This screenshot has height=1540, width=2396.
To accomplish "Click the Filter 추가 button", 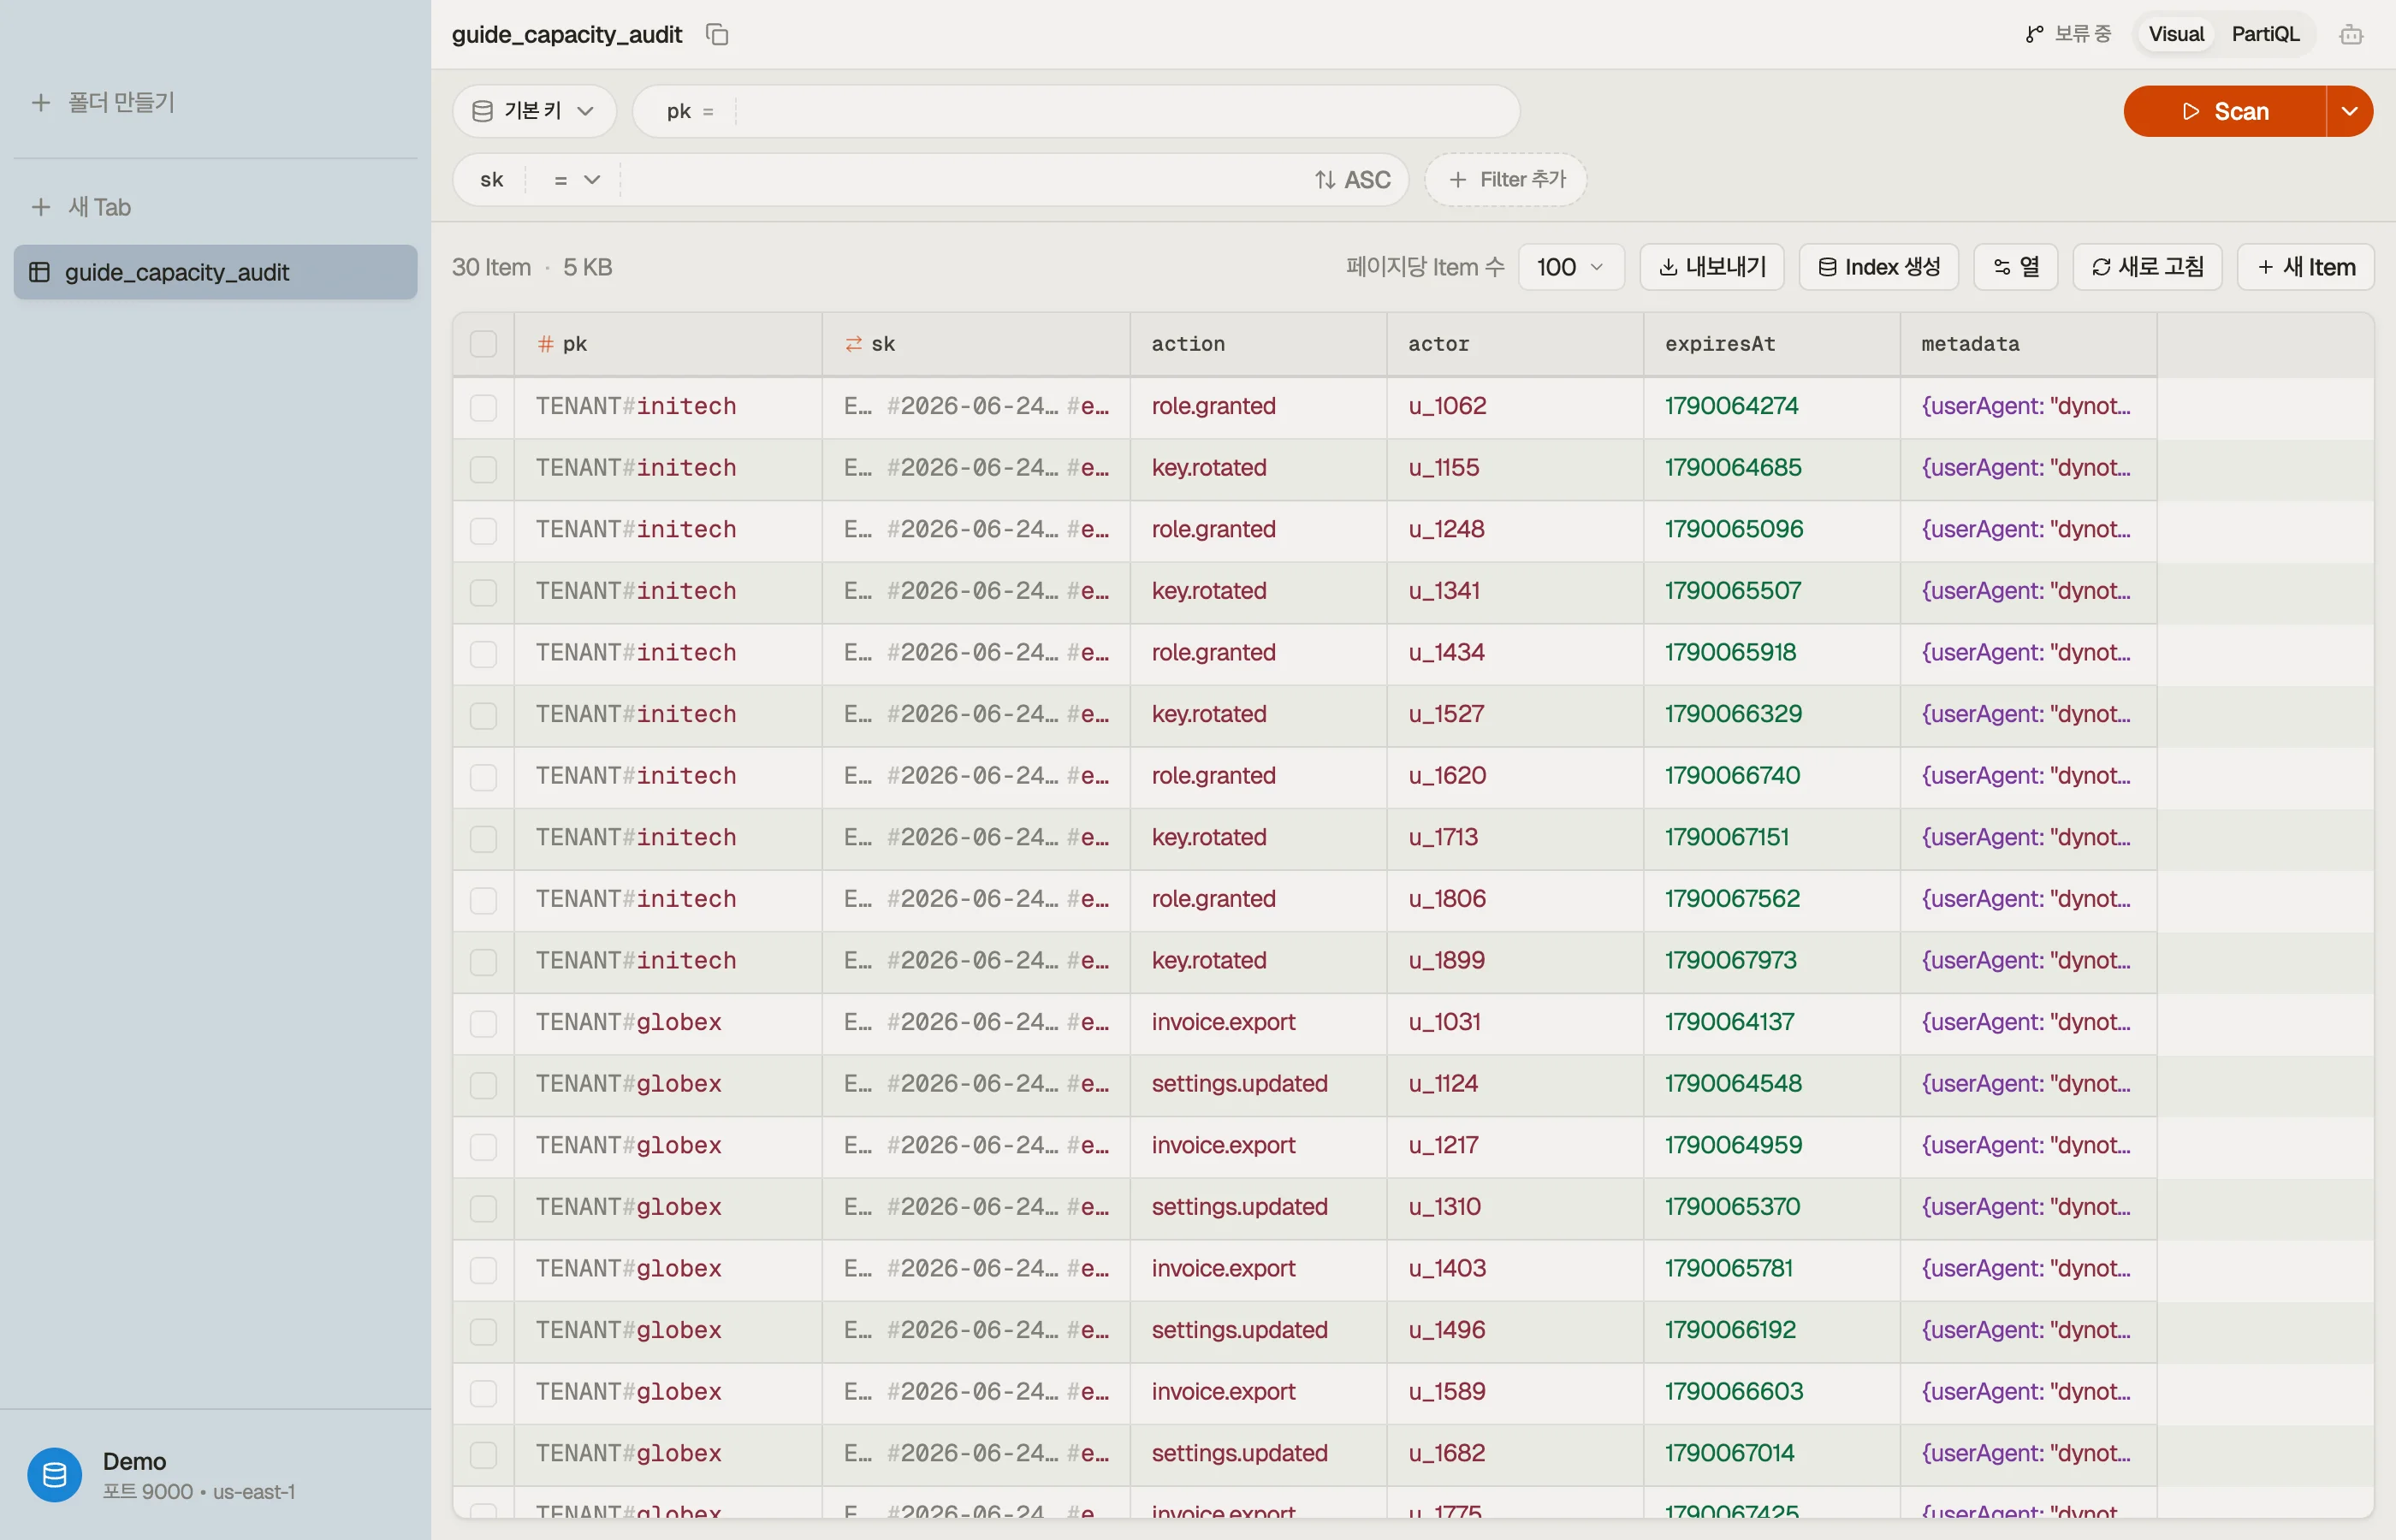I will (x=1505, y=180).
